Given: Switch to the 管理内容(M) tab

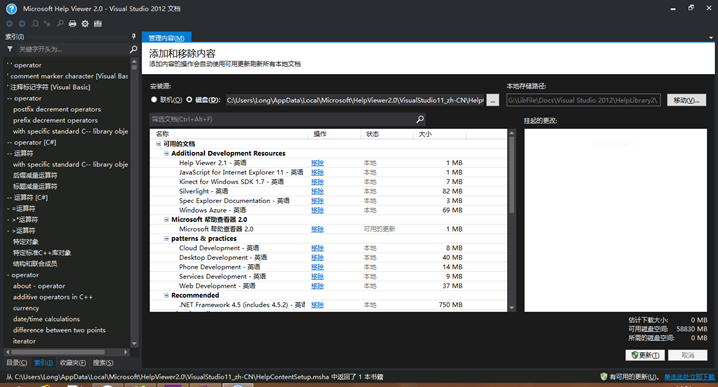Looking at the screenshot, I should 167,38.
